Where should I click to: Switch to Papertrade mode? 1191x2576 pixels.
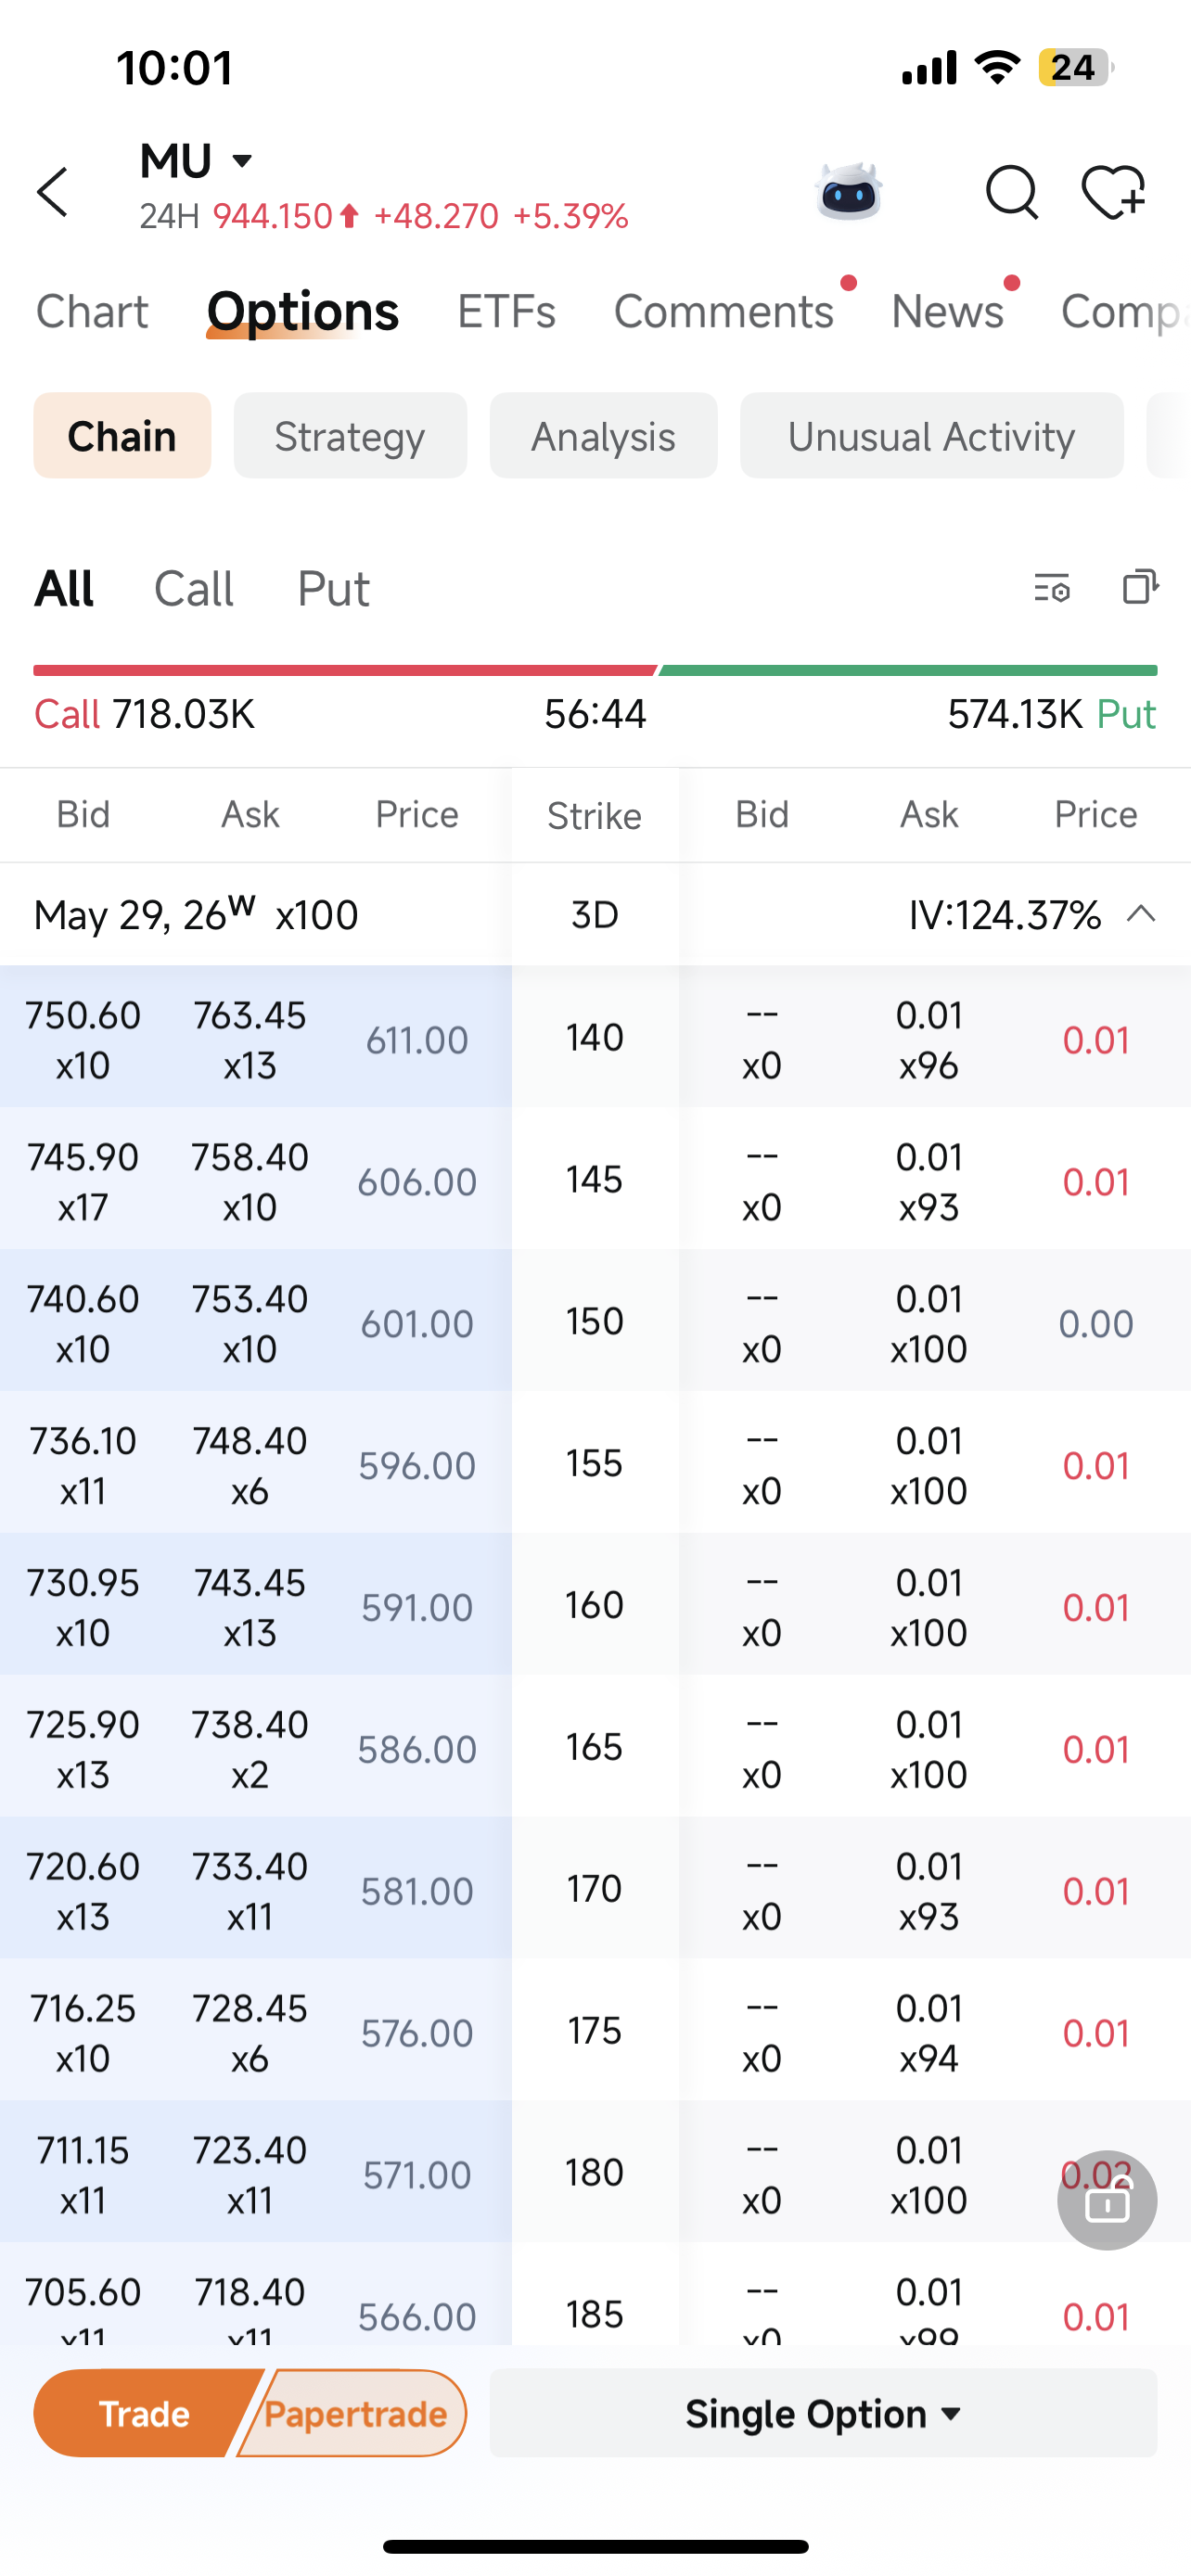(x=353, y=2413)
